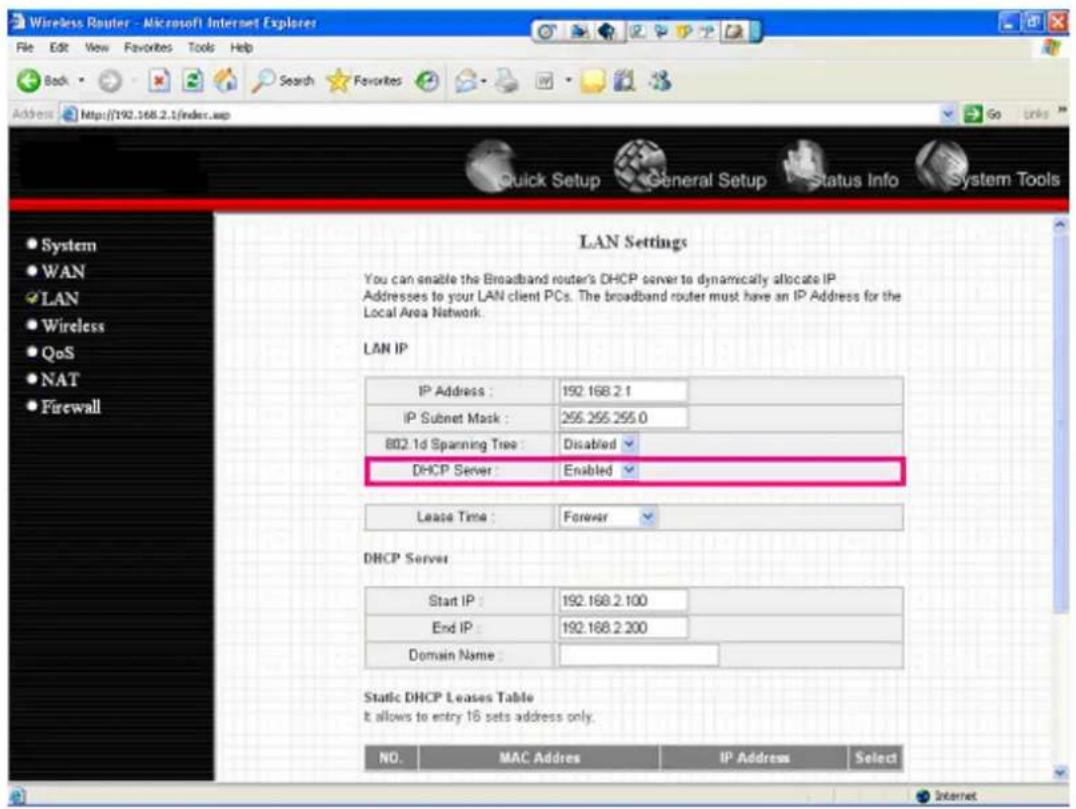Open the Favorites menu
This screenshot has height=809, width=1076.
148,47
